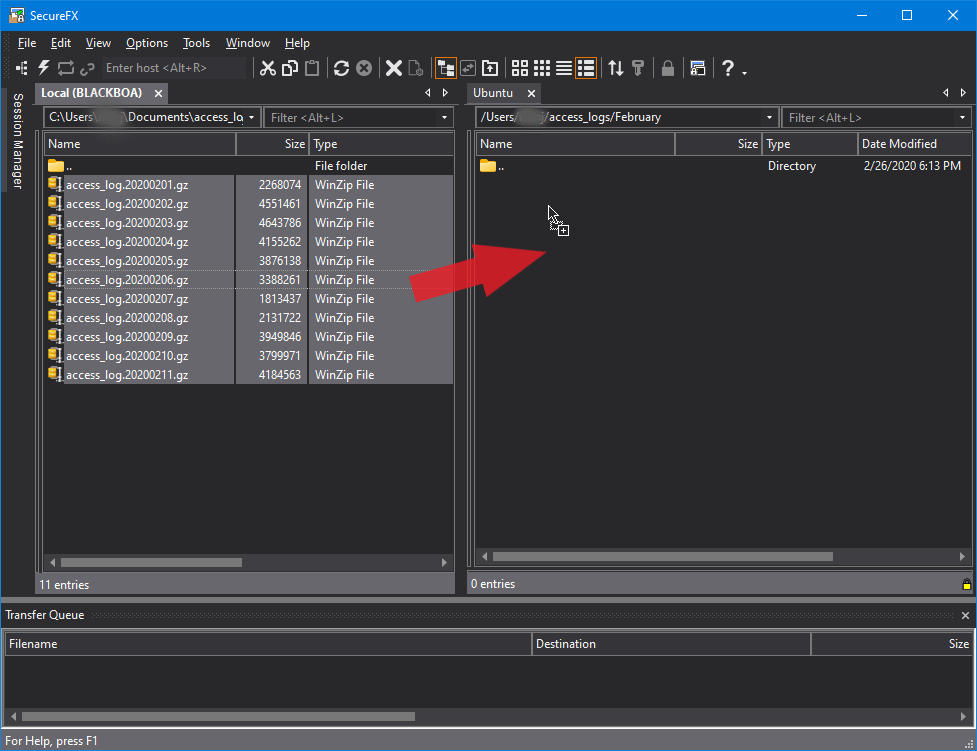Switch to List view

coord(564,68)
